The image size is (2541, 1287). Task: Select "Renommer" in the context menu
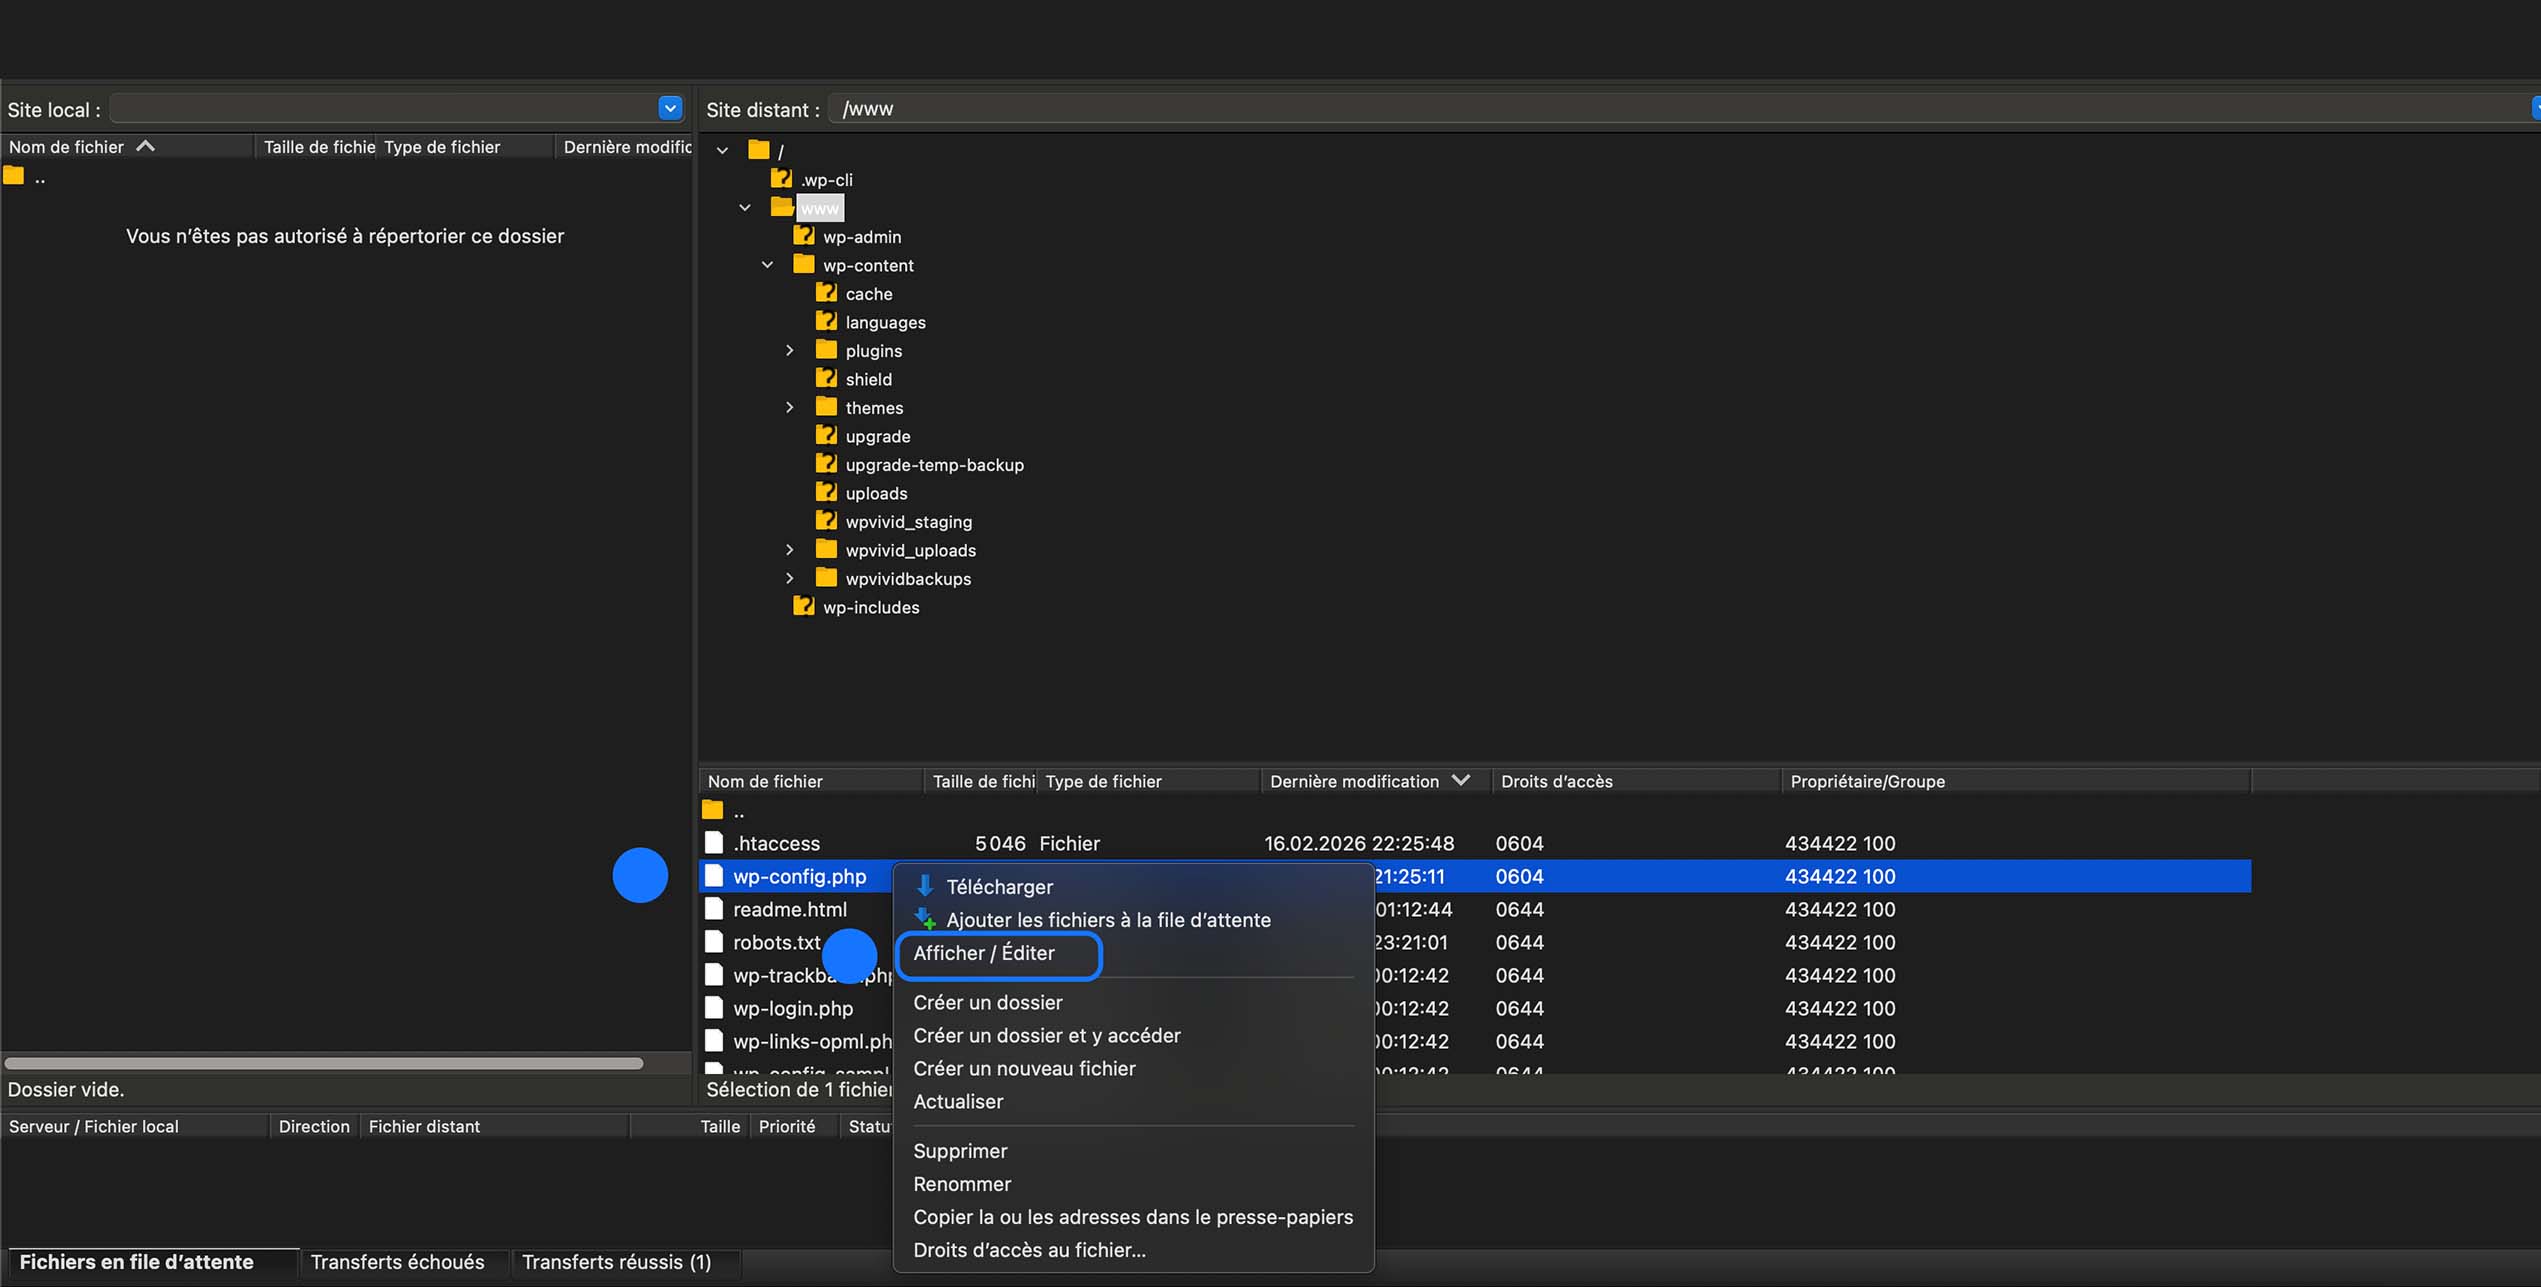pos(961,1183)
